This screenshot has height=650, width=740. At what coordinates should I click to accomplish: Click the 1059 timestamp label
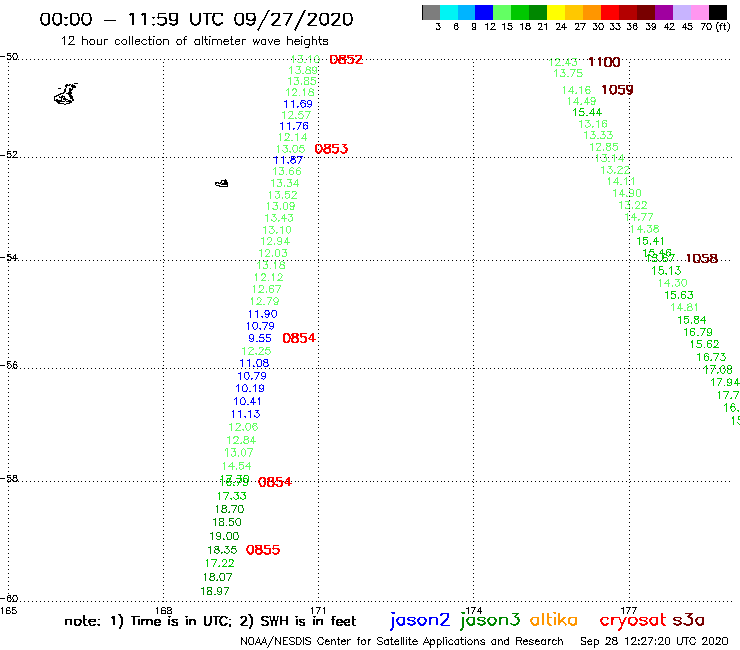[617, 90]
